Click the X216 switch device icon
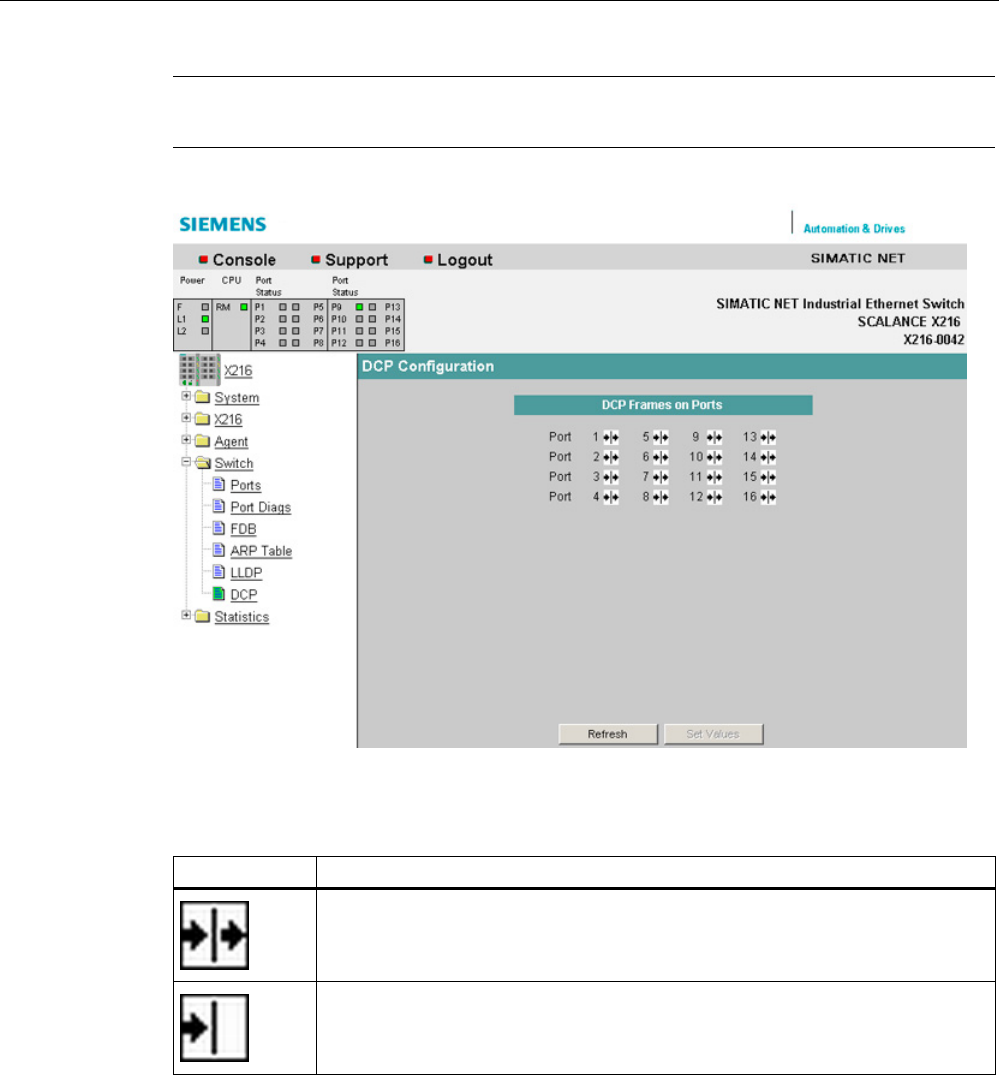The height and width of the screenshot is (1075, 999). point(200,370)
